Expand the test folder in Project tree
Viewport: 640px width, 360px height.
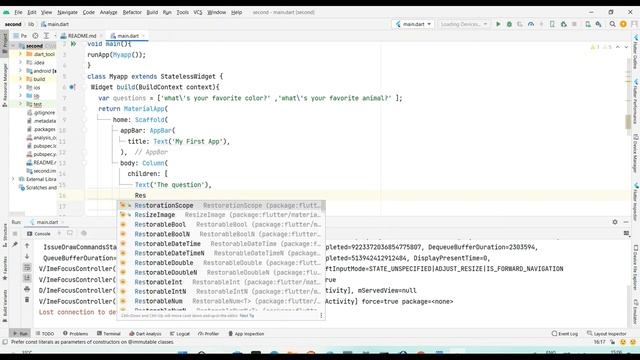20,104
